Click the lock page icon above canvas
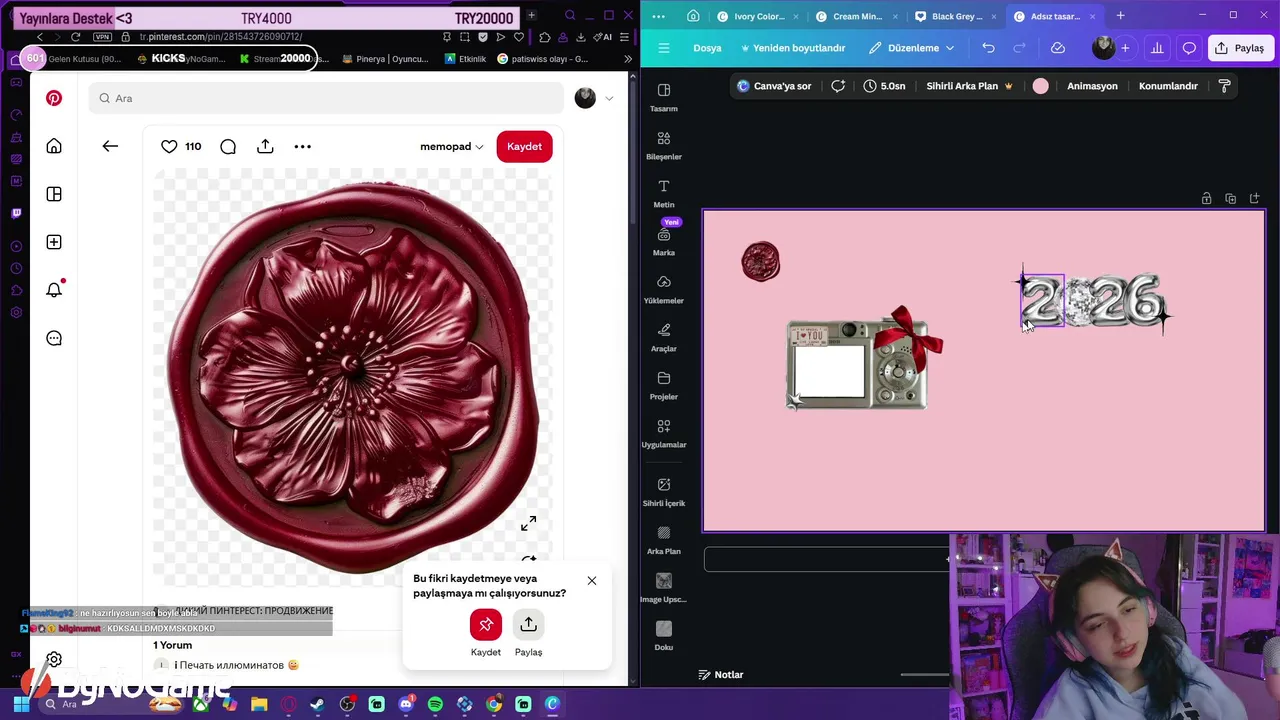This screenshot has width=1280, height=720. [1207, 198]
